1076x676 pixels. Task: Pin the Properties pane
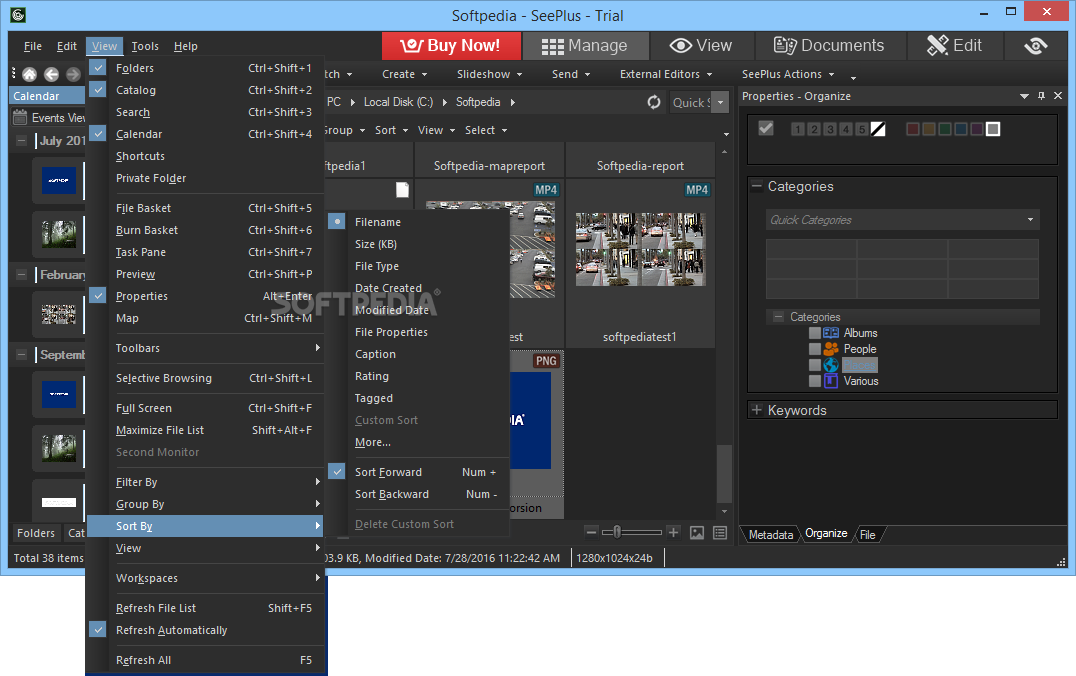point(1041,96)
